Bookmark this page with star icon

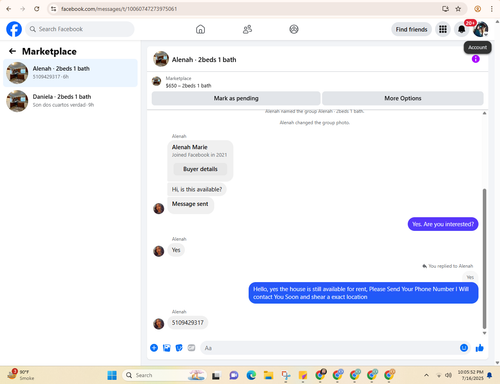458,9
